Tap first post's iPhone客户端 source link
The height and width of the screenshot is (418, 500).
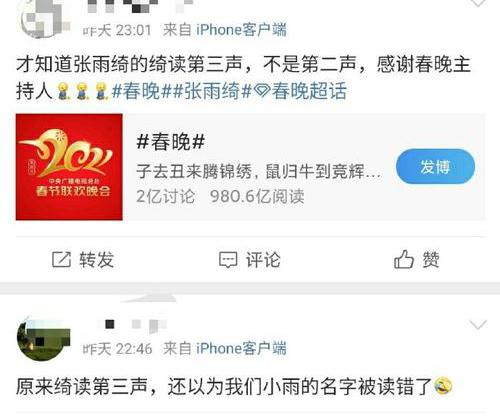tap(241, 30)
